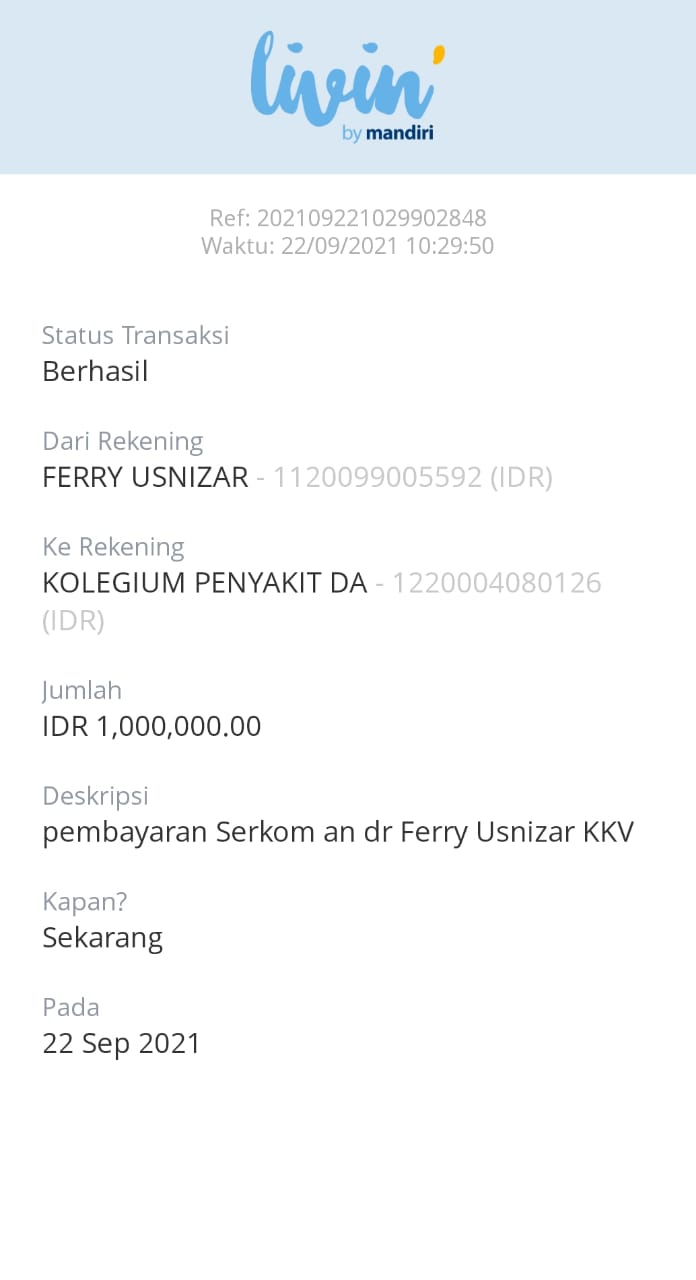
Task: Click the date 22 Sep 2021
Action: tap(121, 1044)
